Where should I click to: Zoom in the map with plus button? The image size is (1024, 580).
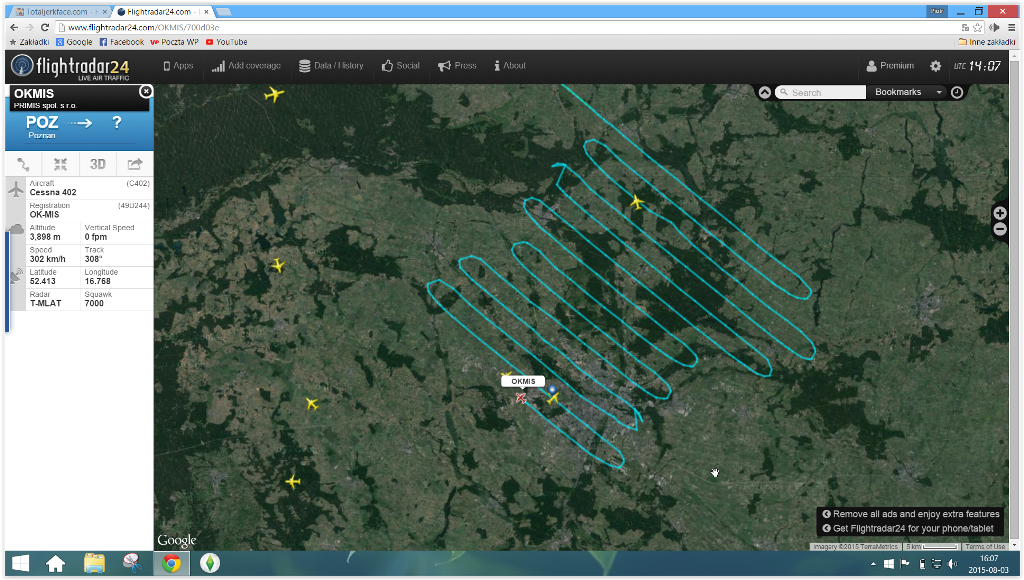pos(1000,213)
